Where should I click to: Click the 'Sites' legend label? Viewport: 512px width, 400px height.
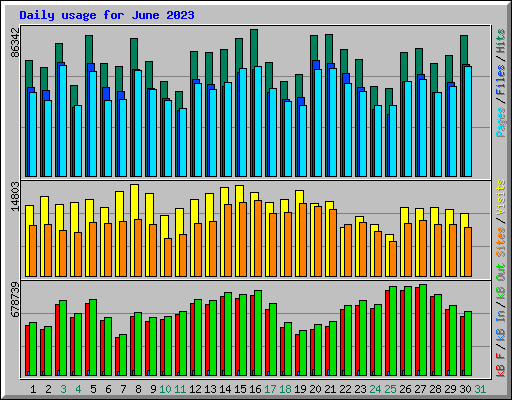[501, 242]
